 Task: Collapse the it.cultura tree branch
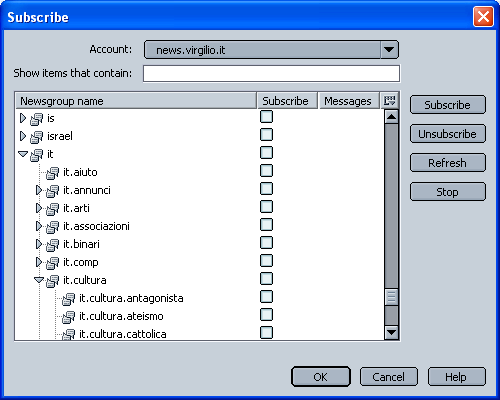(39, 280)
